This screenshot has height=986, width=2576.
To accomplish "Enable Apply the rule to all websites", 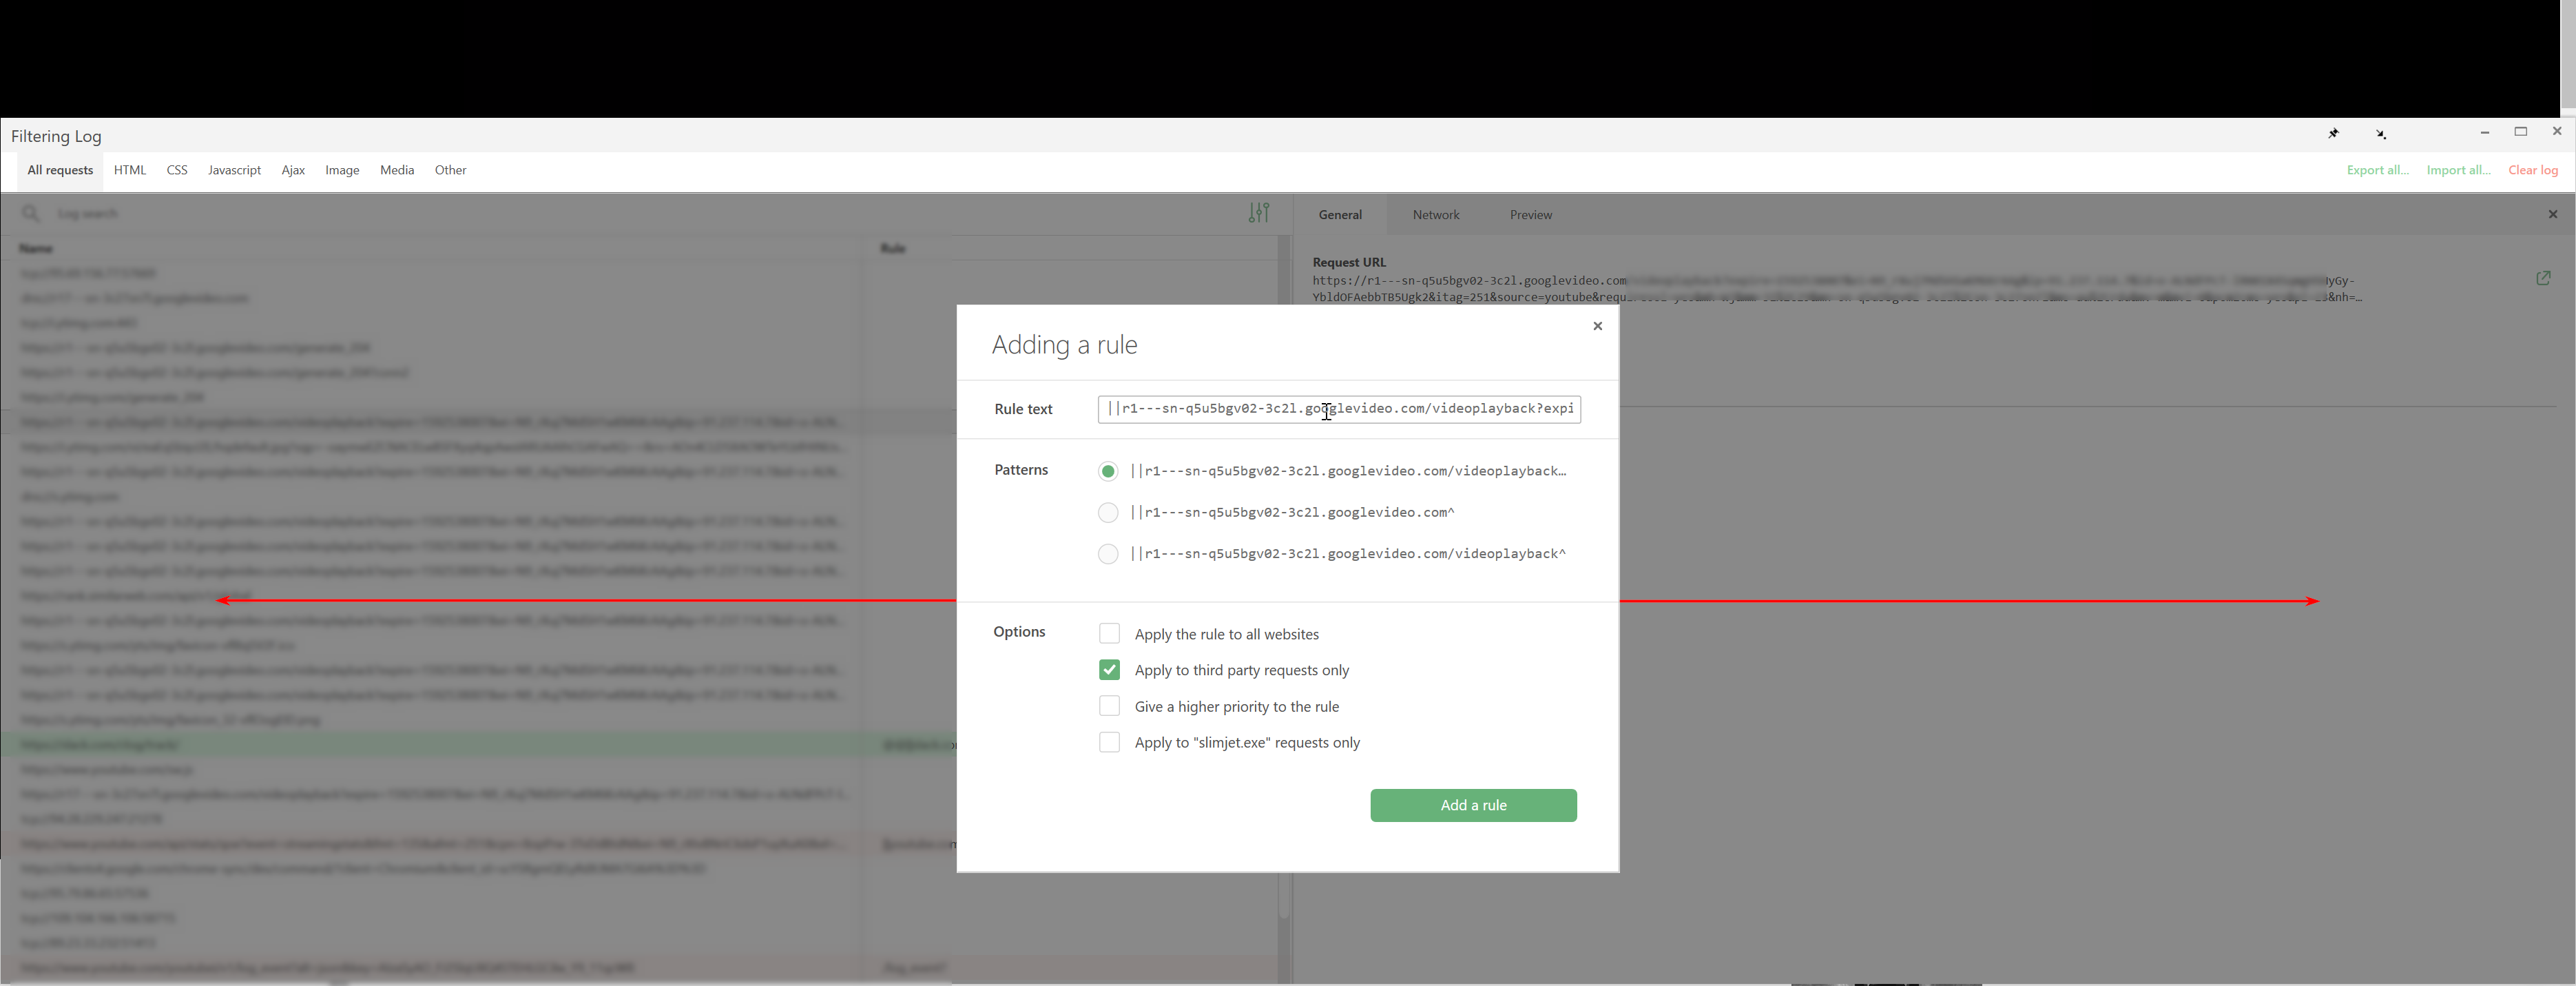I will click(x=1109, y=634).
